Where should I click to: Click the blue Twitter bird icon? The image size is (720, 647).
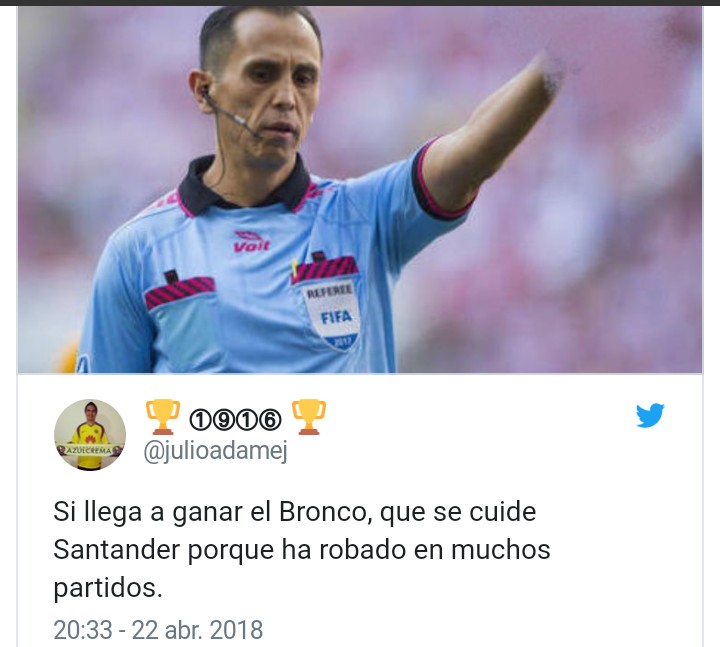650,415
